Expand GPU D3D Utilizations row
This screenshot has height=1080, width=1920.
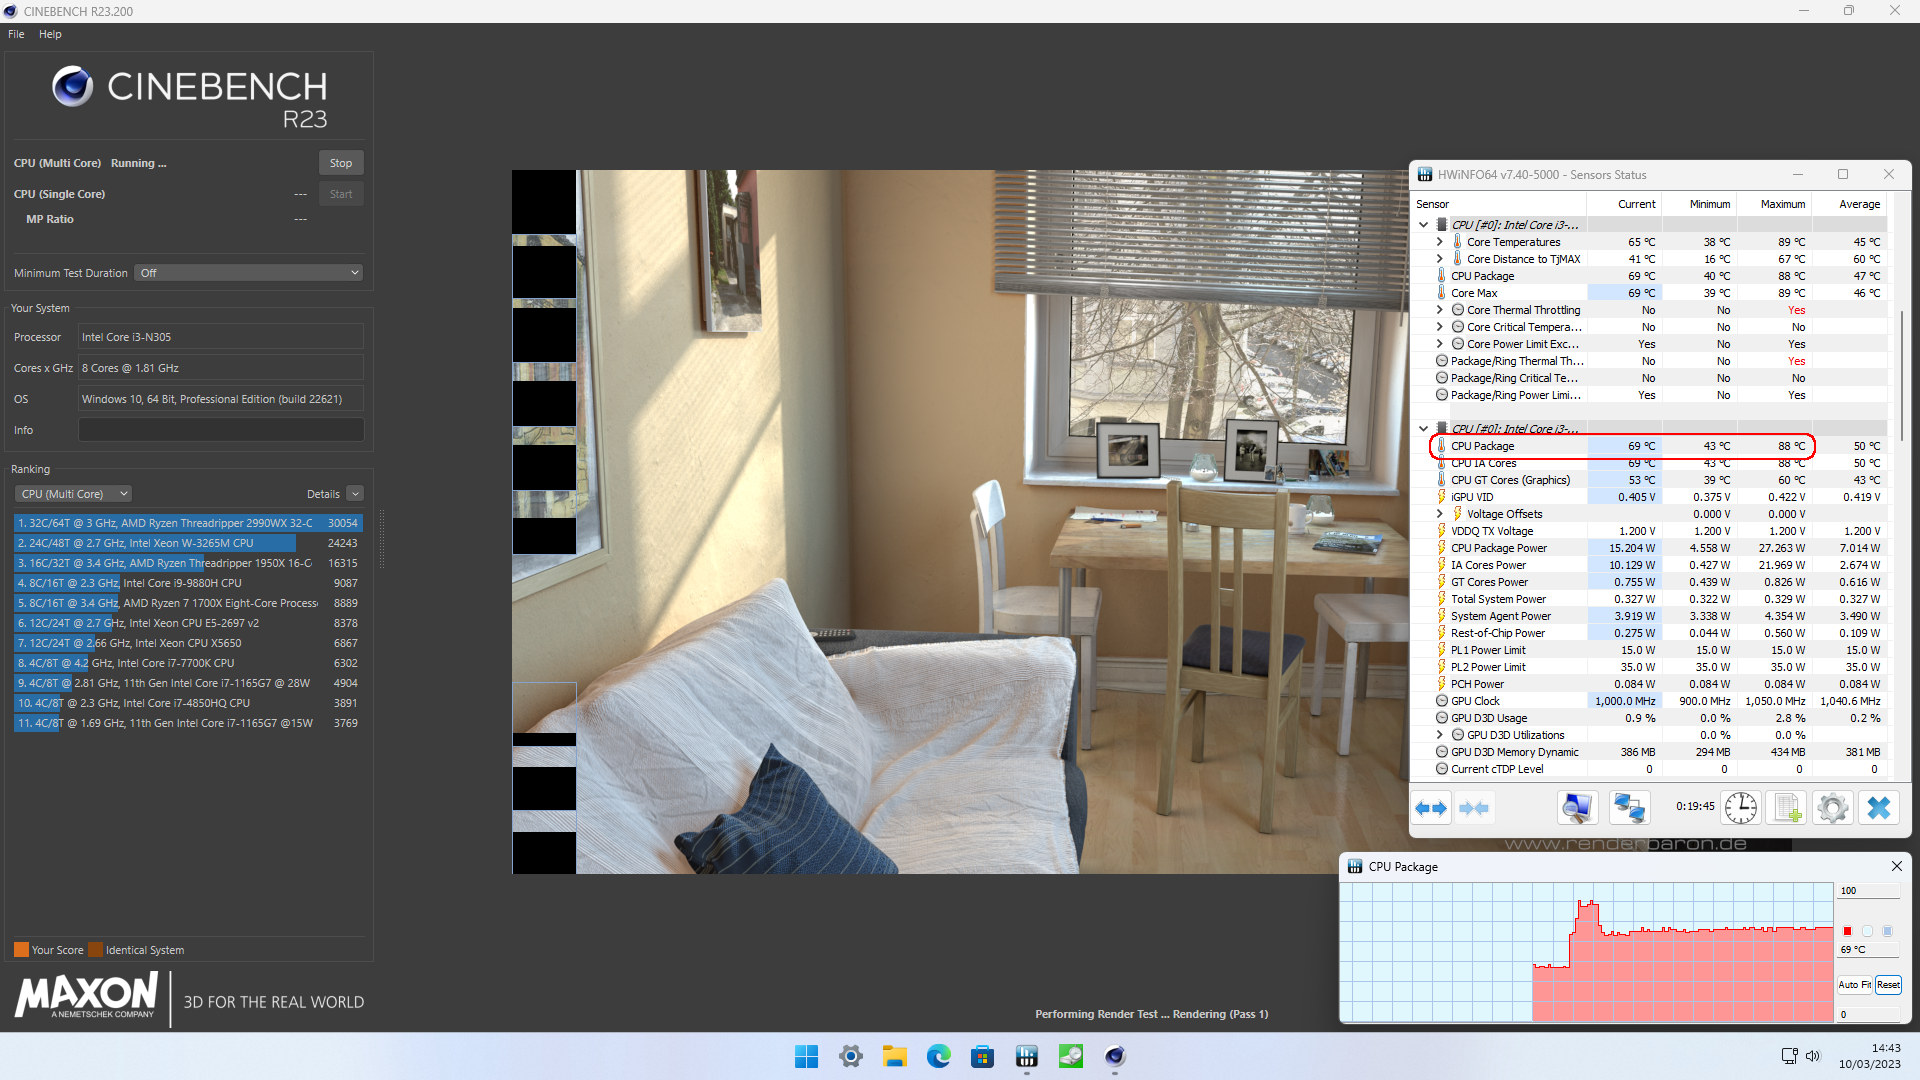[x=1440, y=735]
